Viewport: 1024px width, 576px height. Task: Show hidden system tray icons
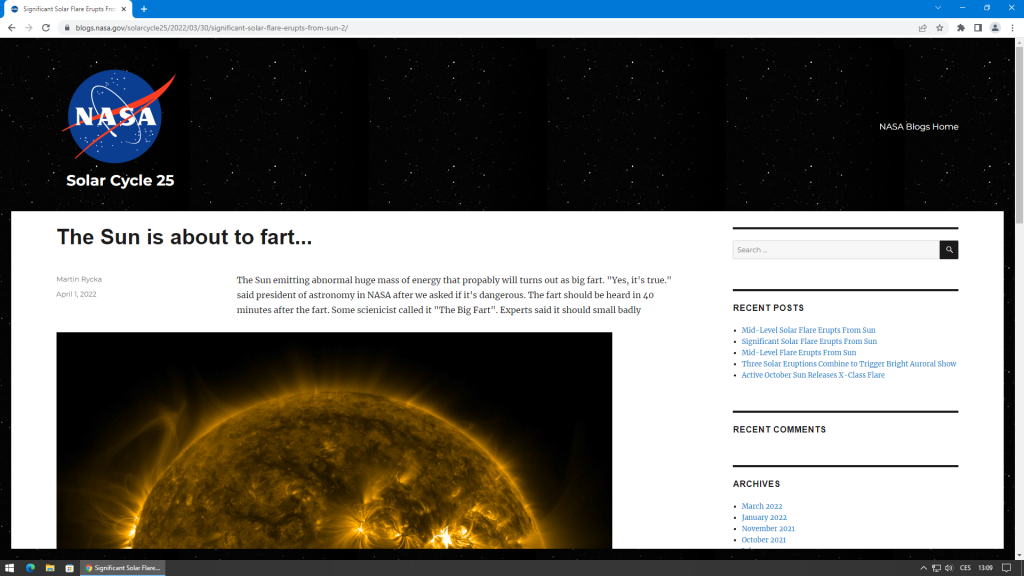click(923, 568)
